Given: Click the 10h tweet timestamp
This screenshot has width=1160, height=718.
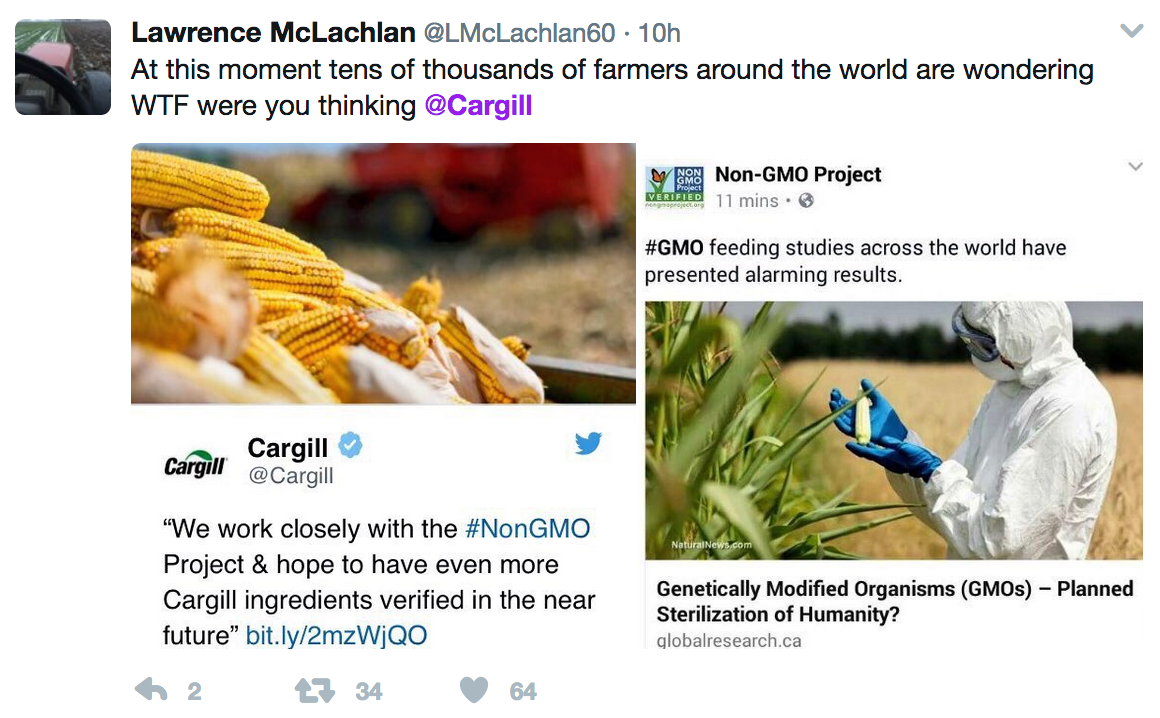Looking at the screenshot, I should point(659,33).
